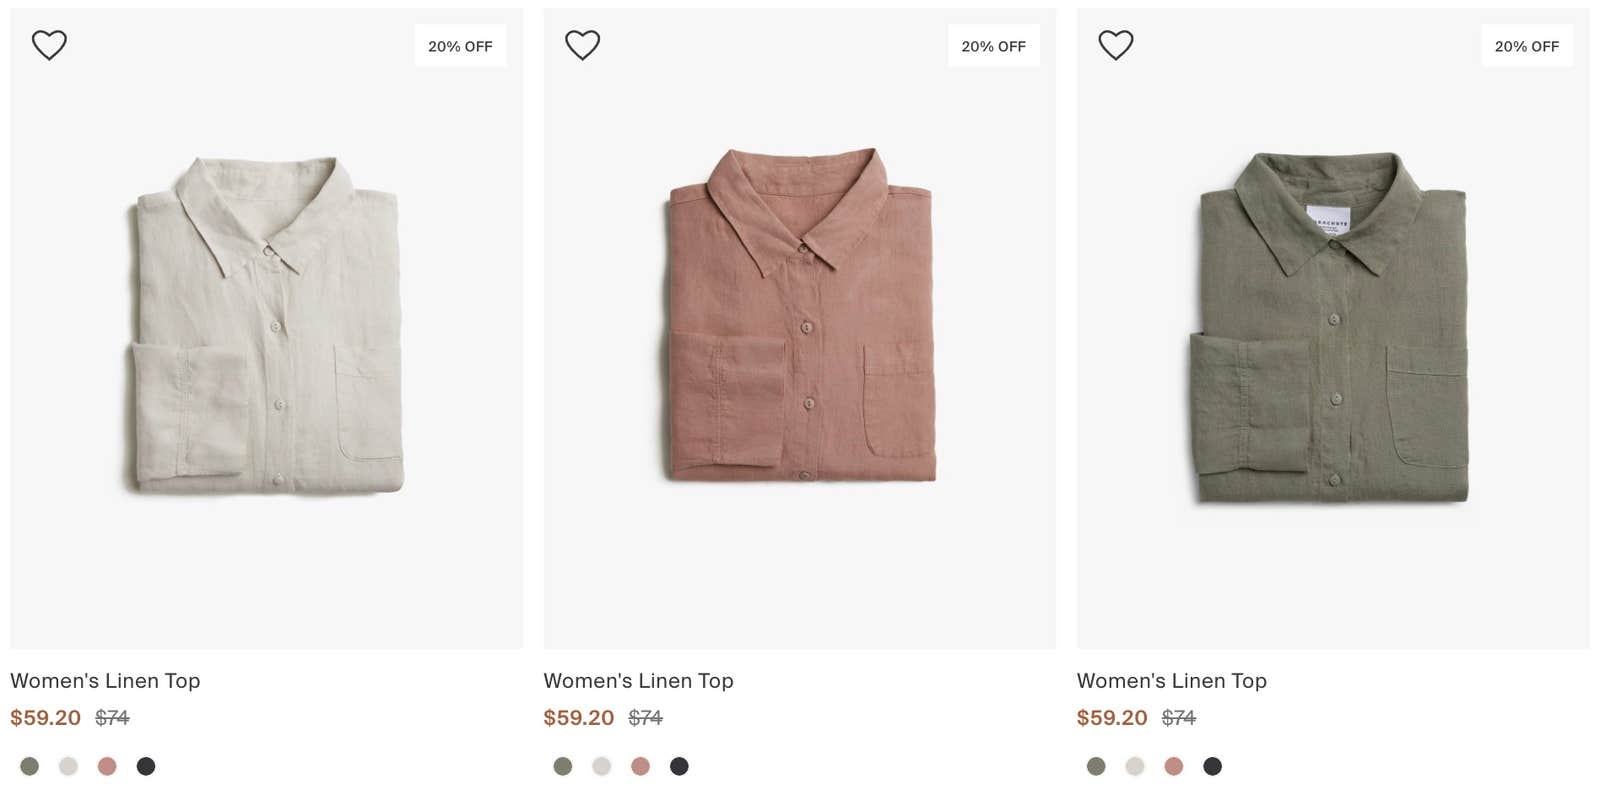Image resolution: width=1600 pixels, height=795 pixels.
Task: Click the wishlist heart above the first product
Action: (x=47, y=44)
